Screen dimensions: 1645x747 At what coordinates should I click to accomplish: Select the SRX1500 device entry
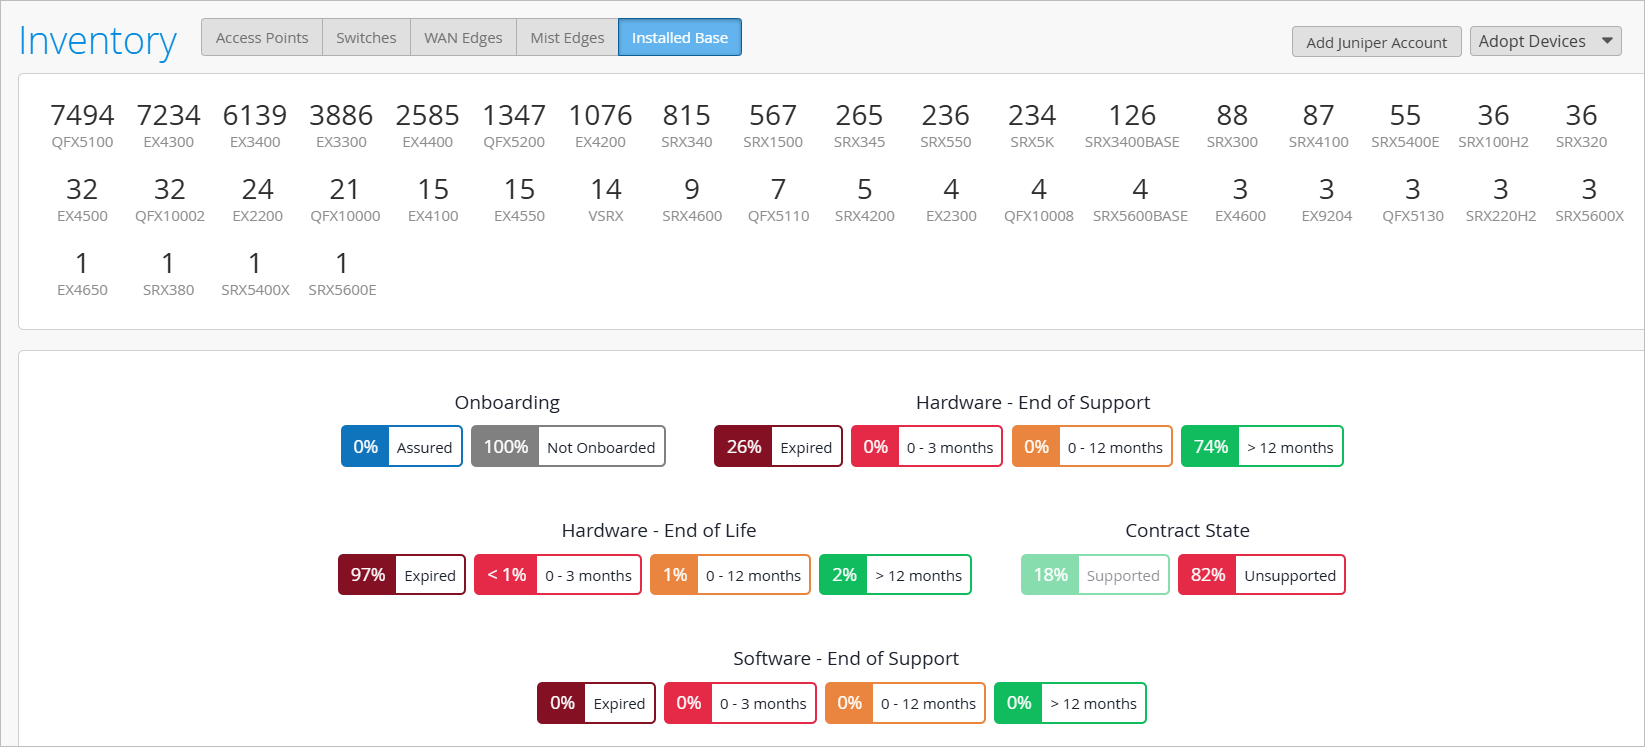click(773, 125)
